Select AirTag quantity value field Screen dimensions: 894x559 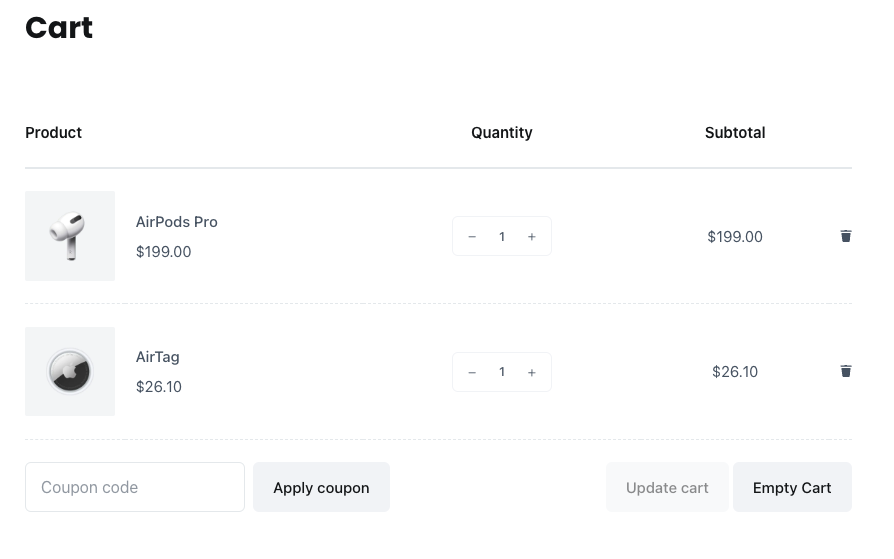[502, 372]
